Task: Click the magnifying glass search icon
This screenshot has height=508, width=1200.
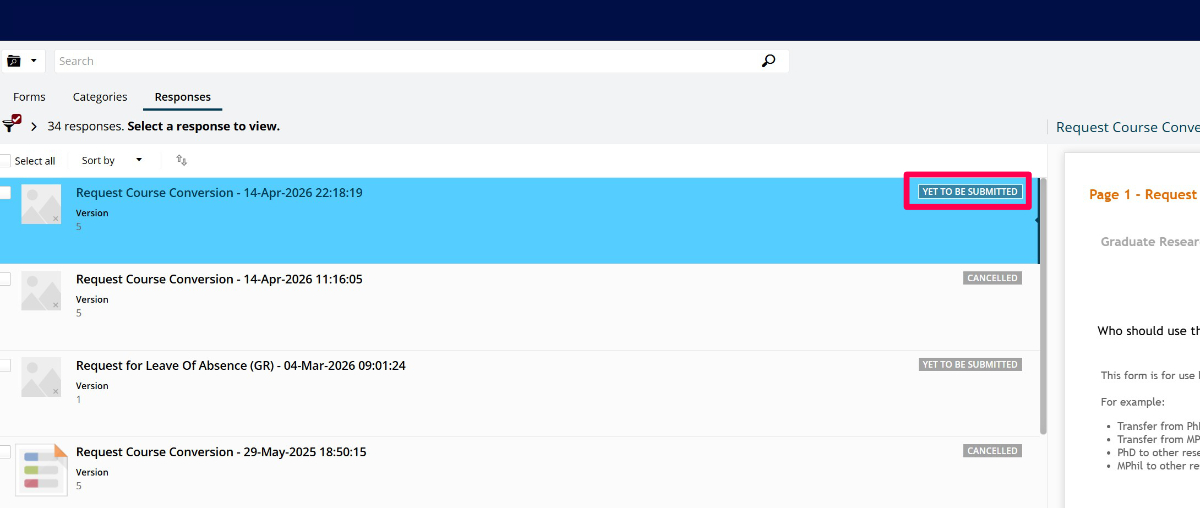Action: pos(768,61)
